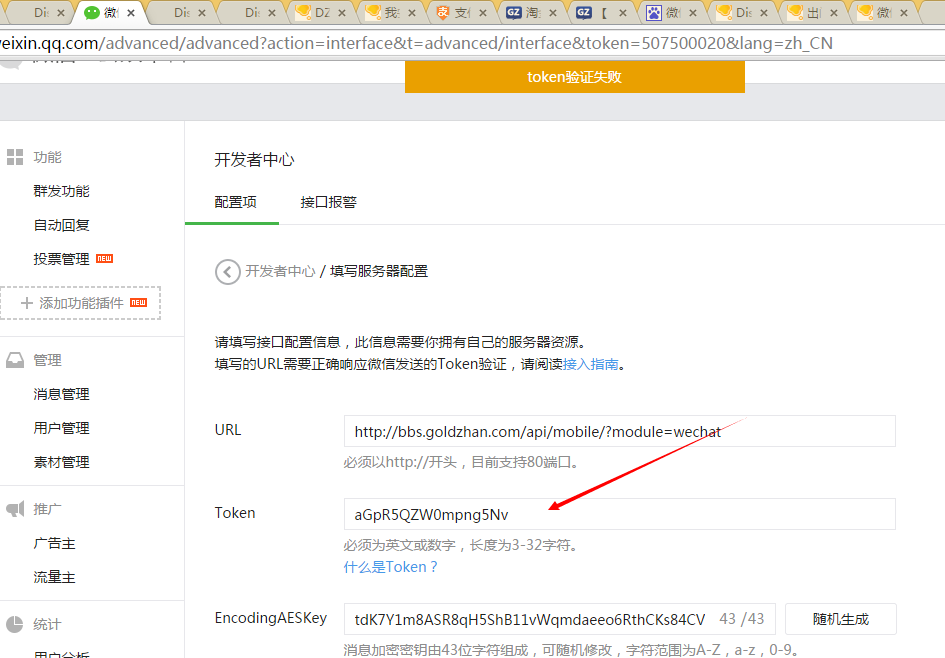Click into the Token input field

point(619,515)
